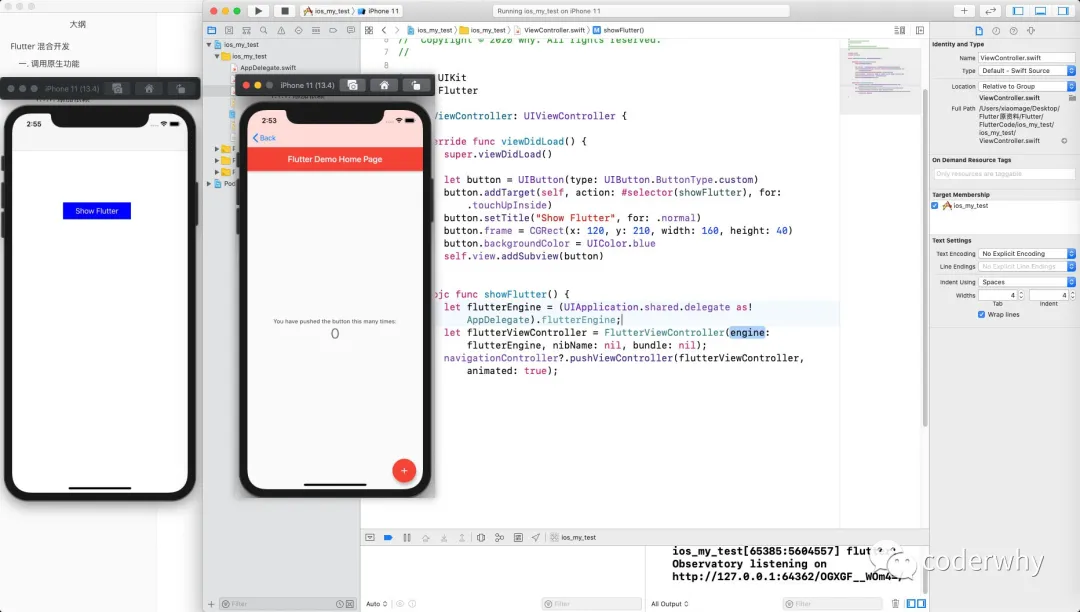The height and width of the screenshot is (612, 1080).
Task: Open the Indent Using Spaces dropdown
Action: pyautogui.click(x=1026, y=282)
